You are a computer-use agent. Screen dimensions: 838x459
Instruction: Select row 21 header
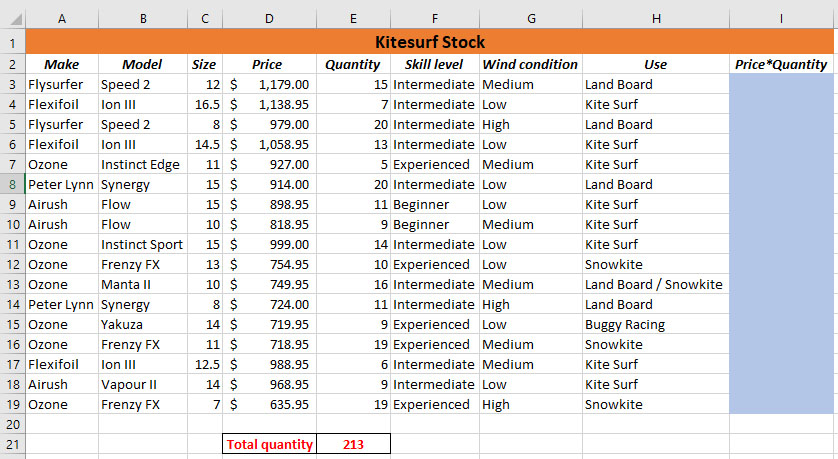(12, 445)
